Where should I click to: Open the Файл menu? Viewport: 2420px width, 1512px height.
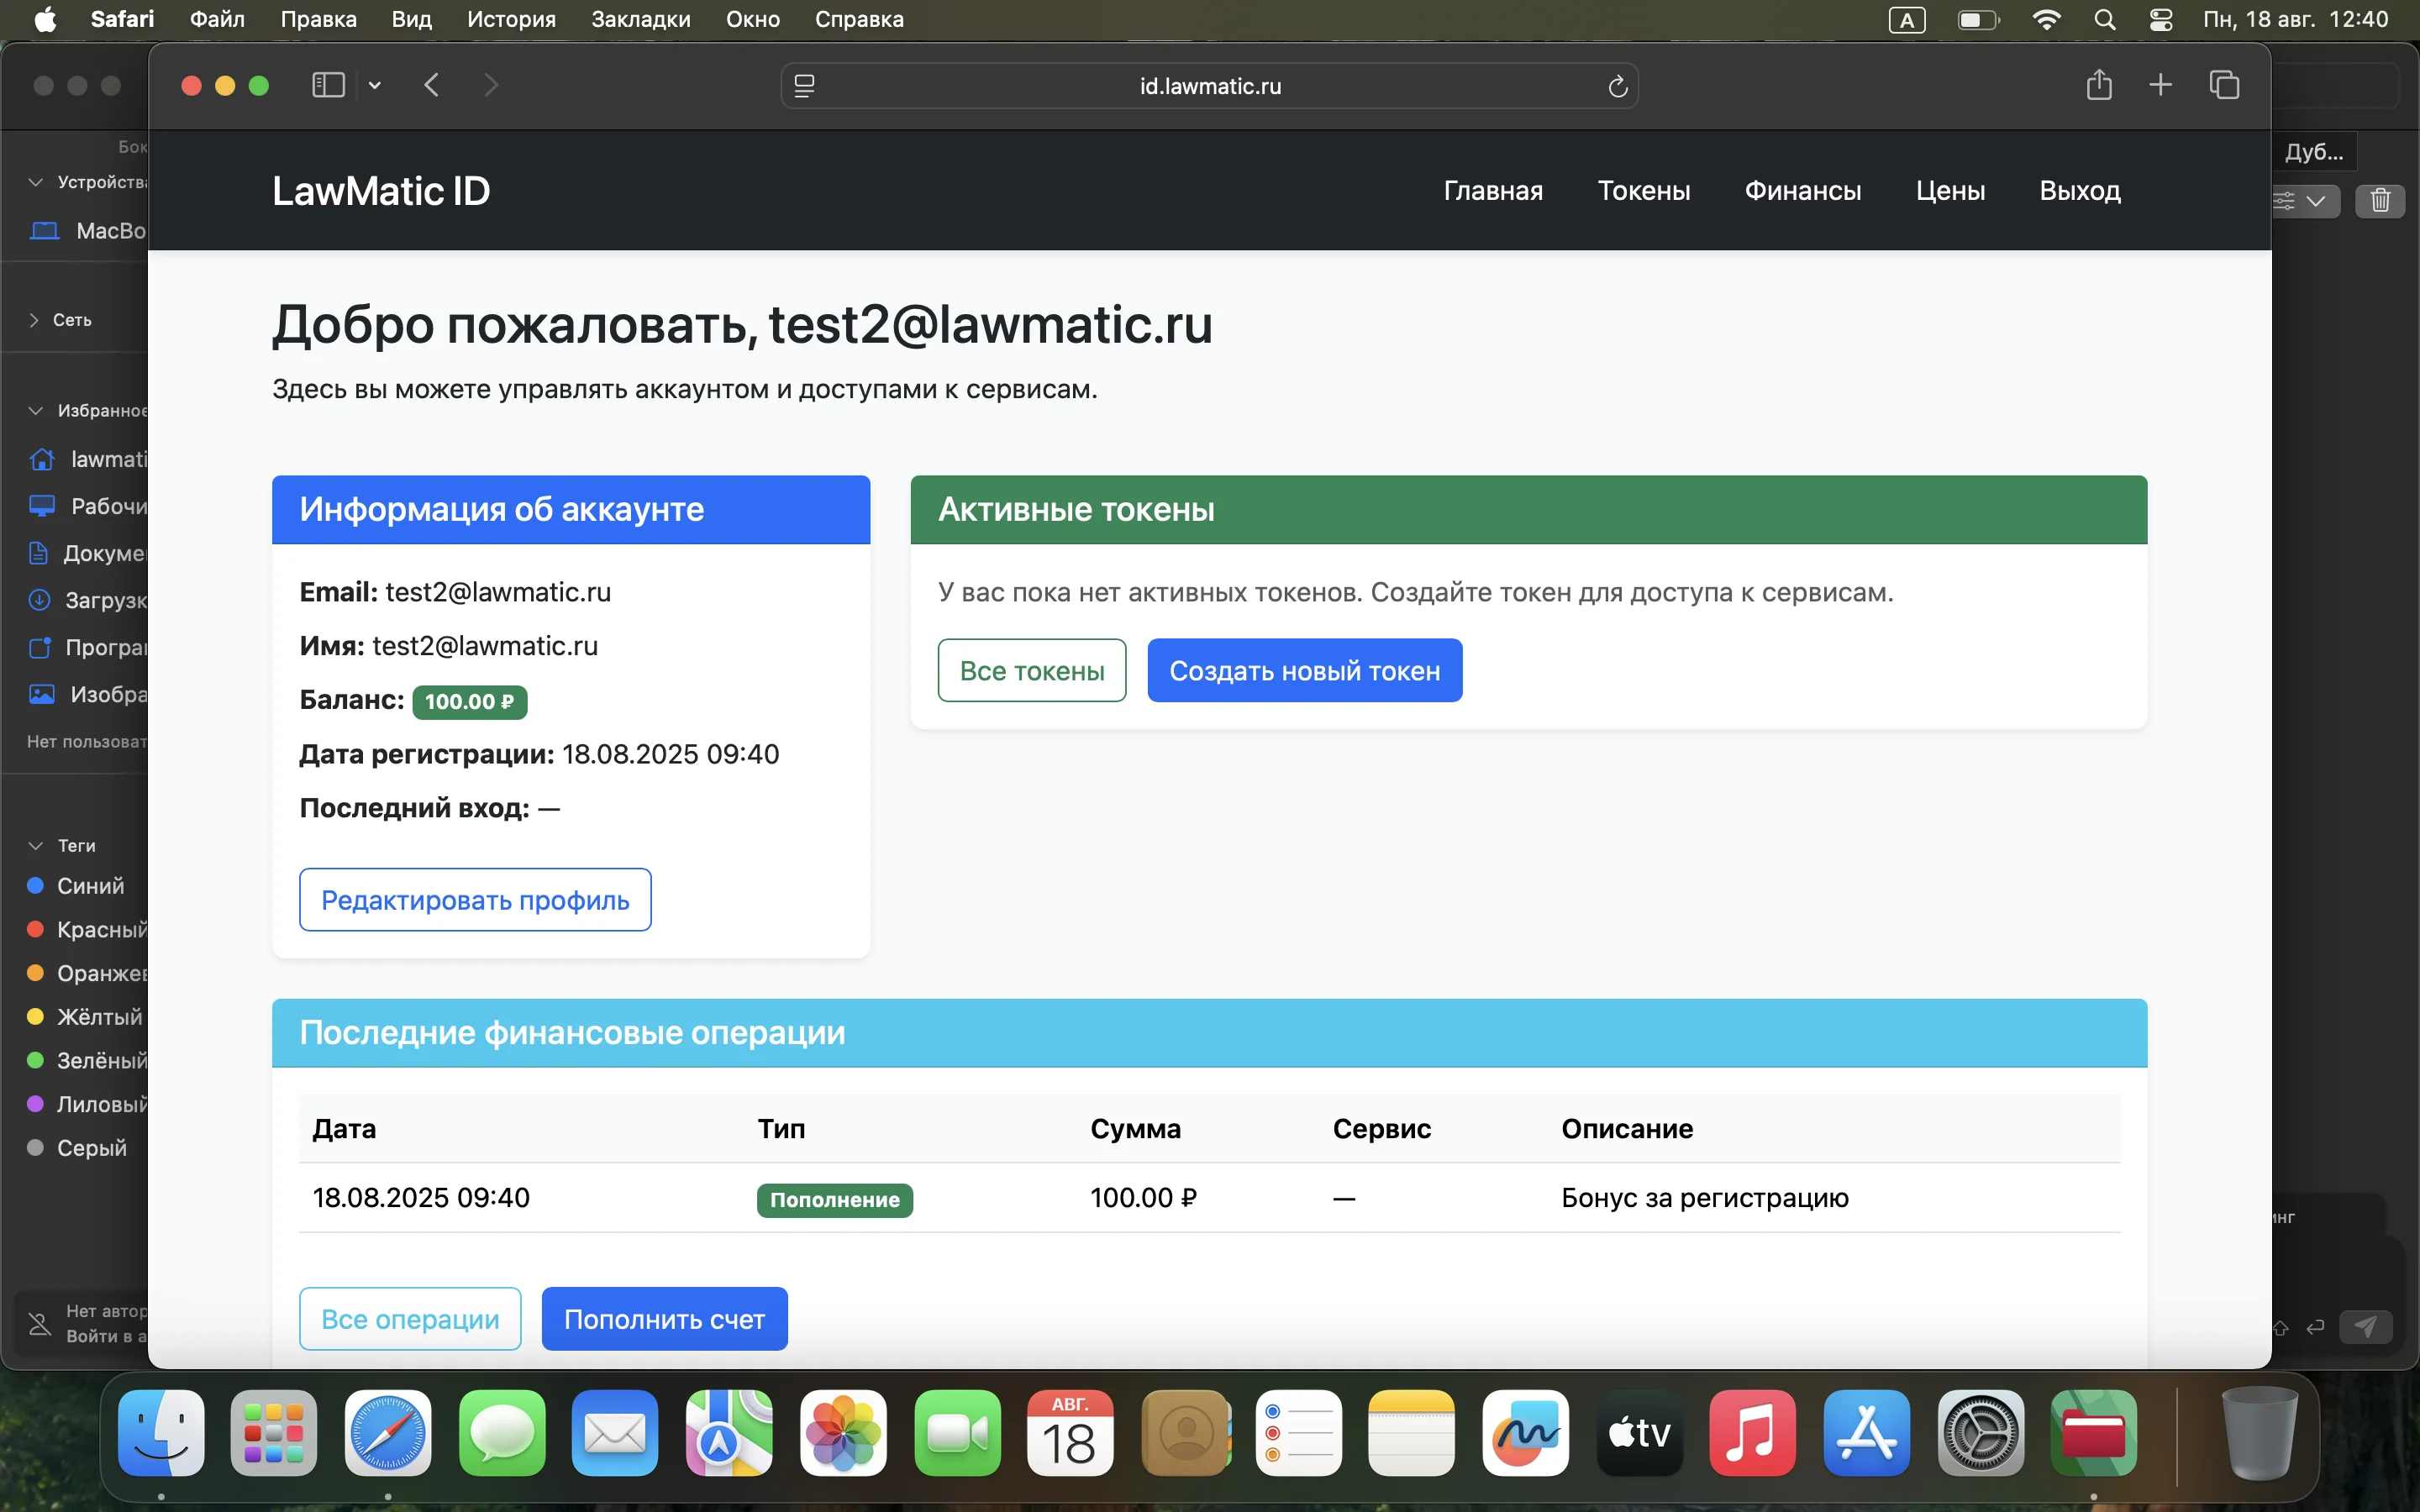217,19
